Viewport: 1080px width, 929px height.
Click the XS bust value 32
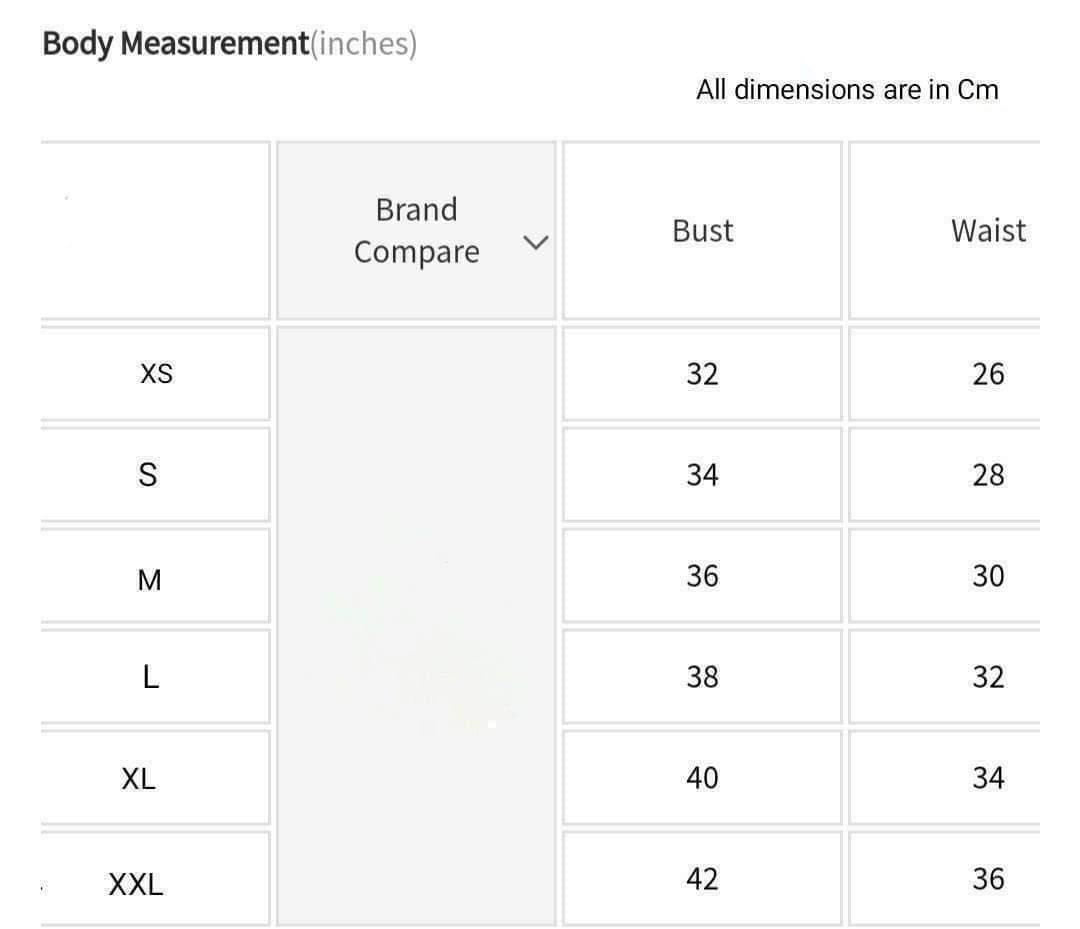pyautogui.click(x=702, y=374)
